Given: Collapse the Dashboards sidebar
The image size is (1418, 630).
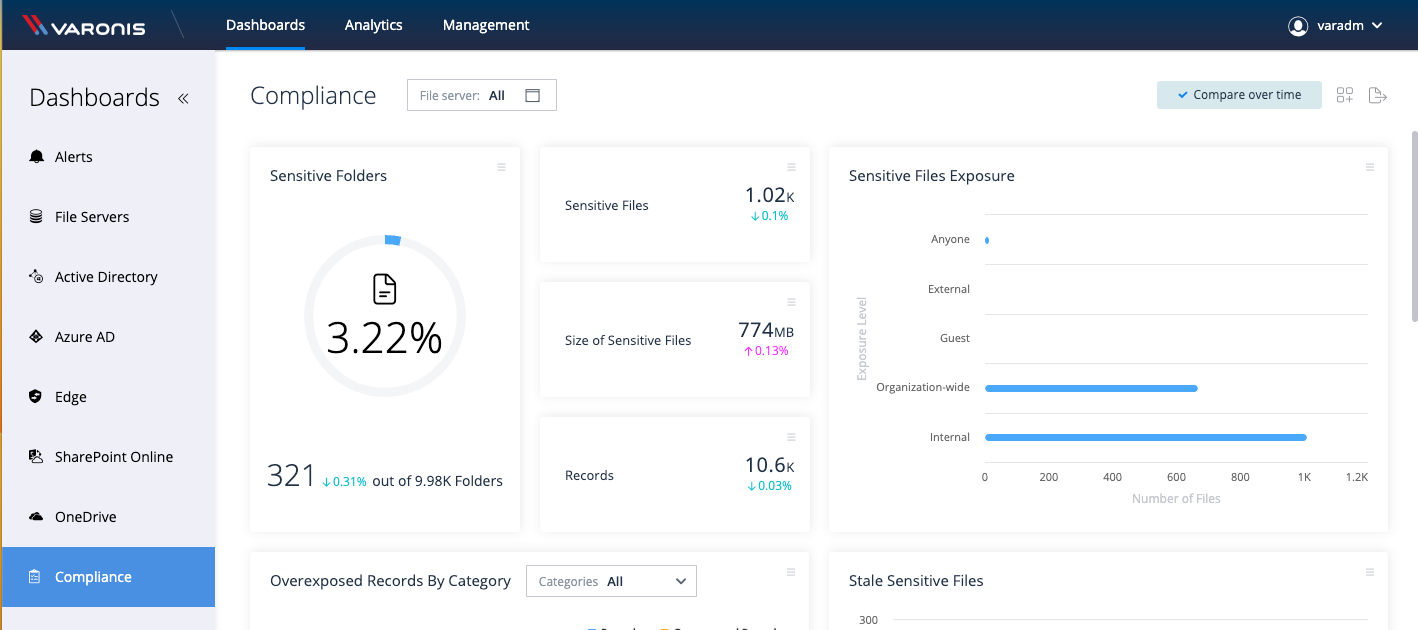Looking at the screenshot, I should point(182,98).
